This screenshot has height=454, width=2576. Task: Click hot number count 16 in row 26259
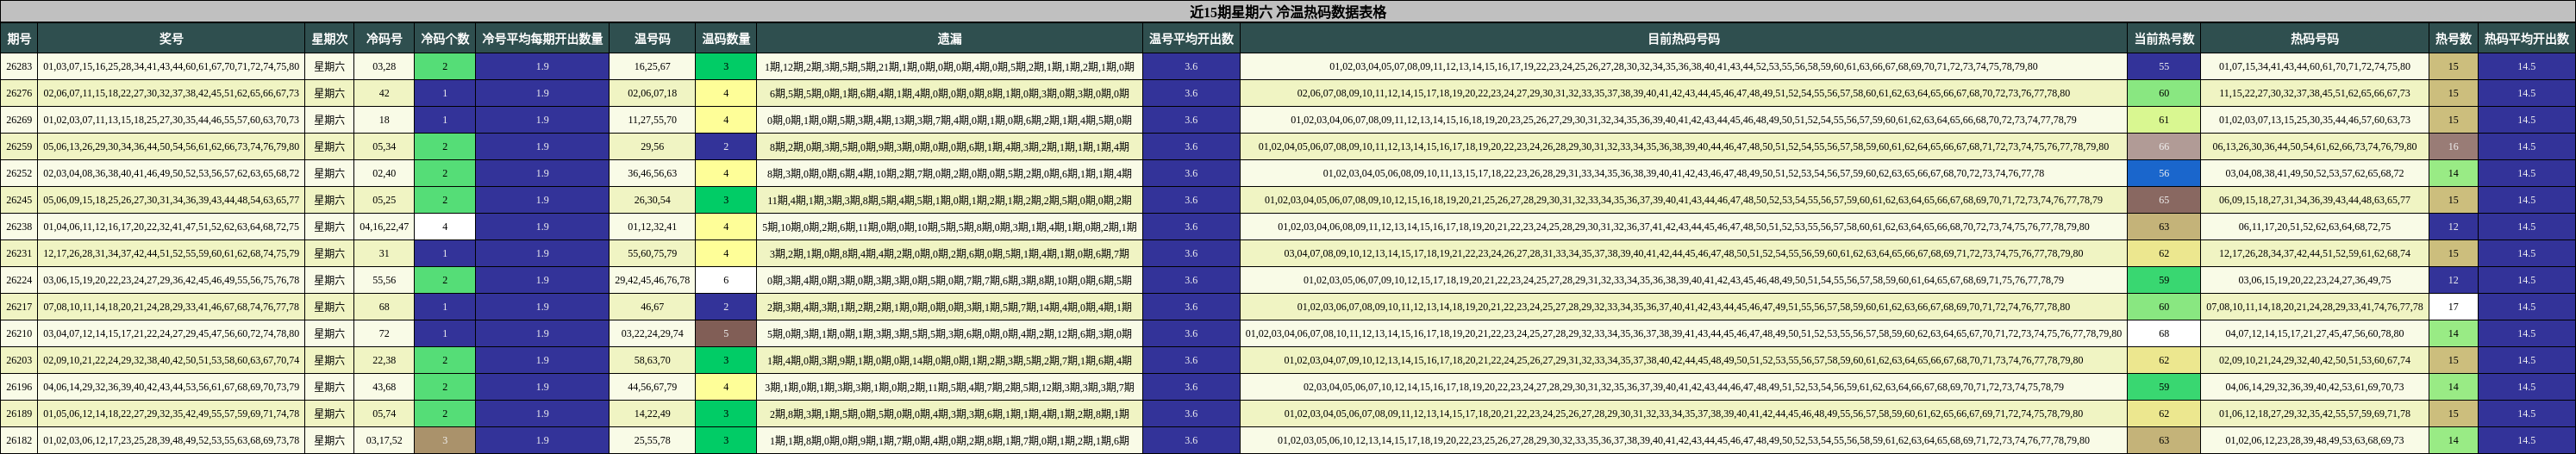(2453, 147)
